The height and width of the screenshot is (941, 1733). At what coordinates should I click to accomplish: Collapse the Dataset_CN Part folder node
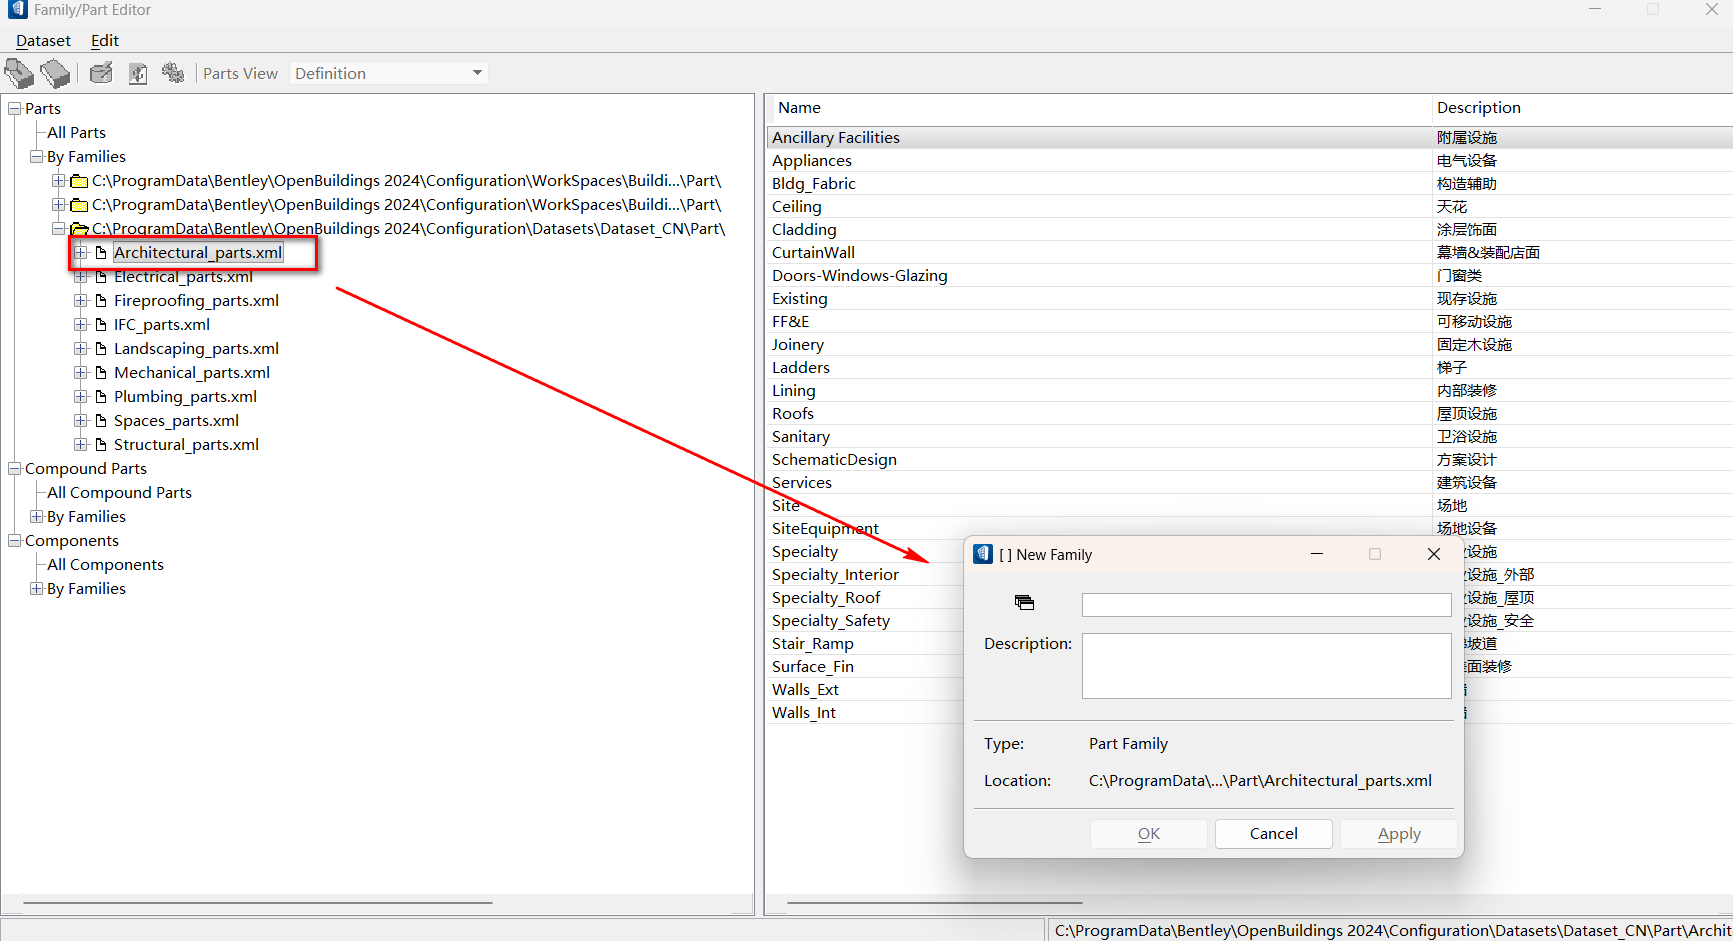click(x=59, y=229)
